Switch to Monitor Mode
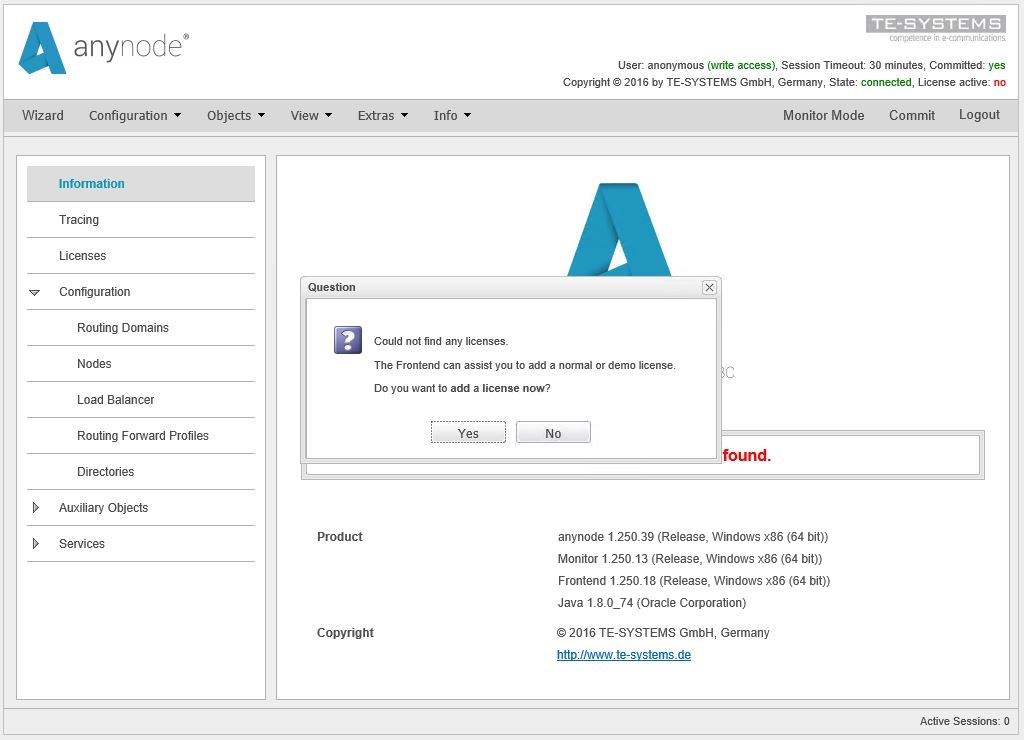Viewport: 1024px width, 740px height. [823, 115]
